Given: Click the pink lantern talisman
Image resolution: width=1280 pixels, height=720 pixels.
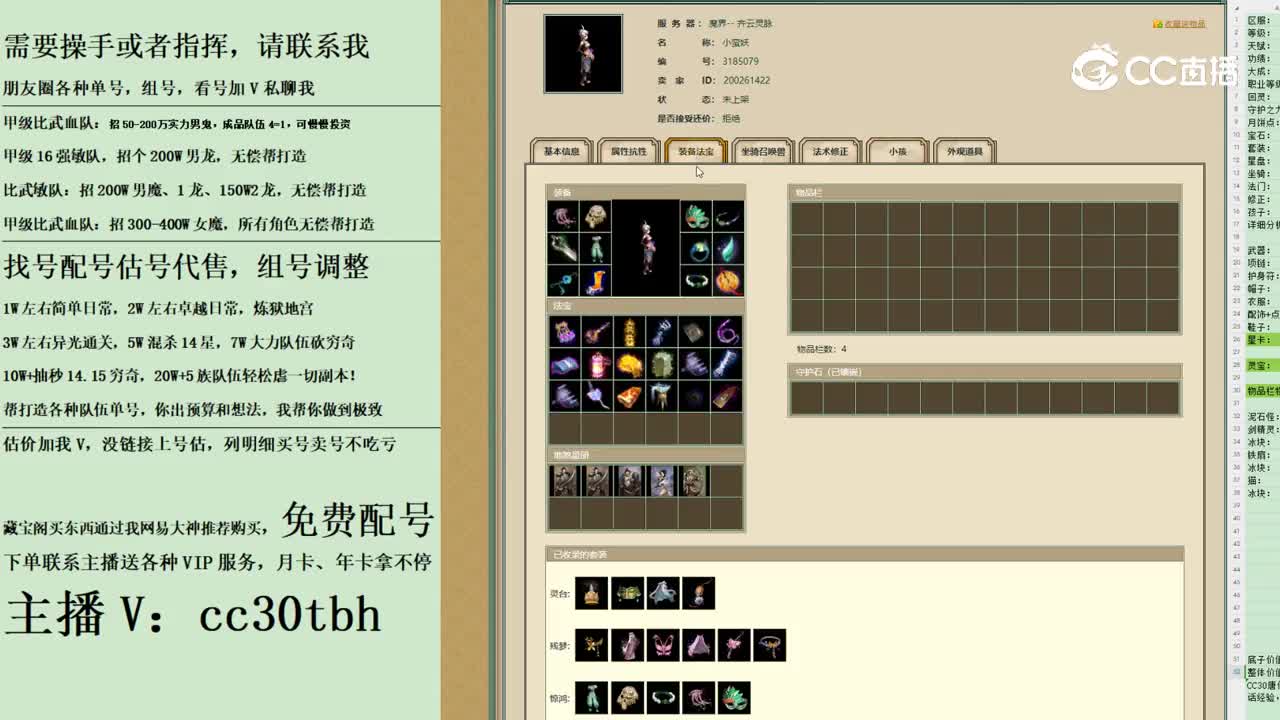Looking at the screenshot, I should click(597, 364).
